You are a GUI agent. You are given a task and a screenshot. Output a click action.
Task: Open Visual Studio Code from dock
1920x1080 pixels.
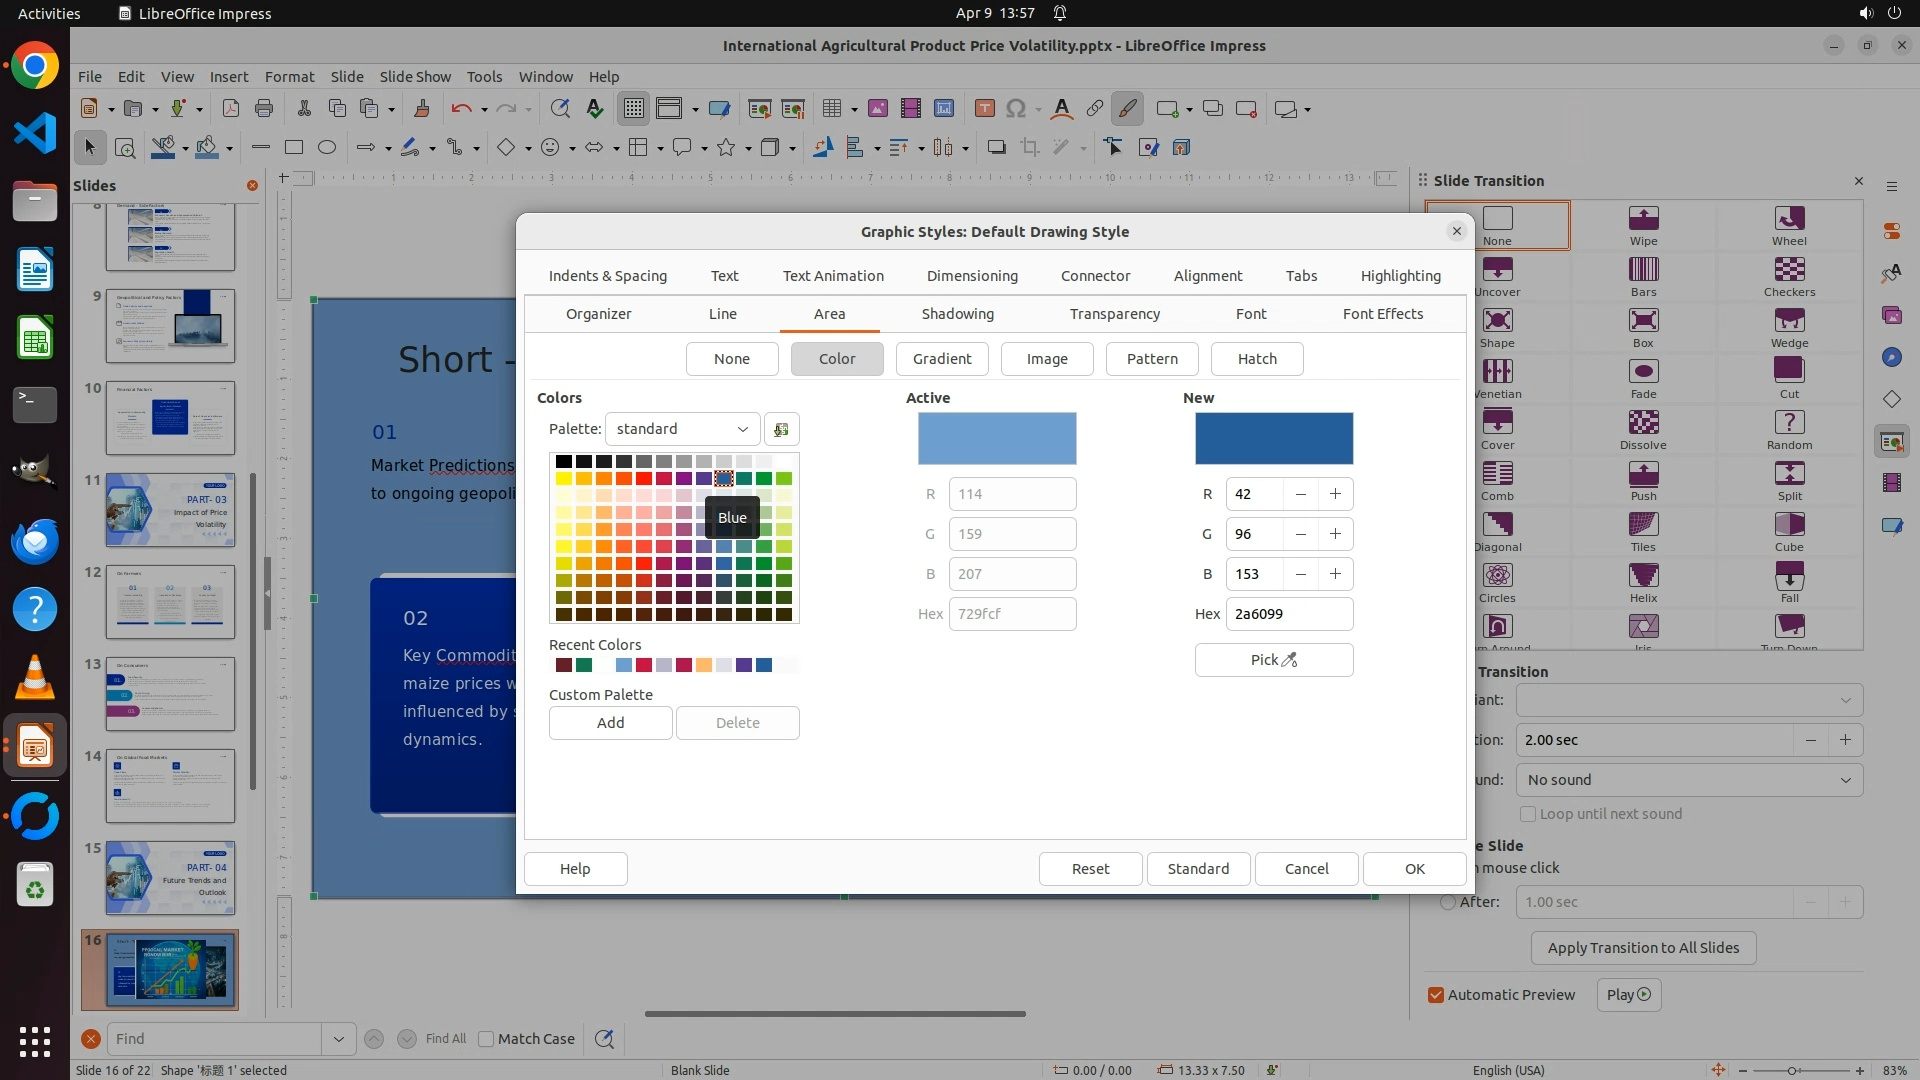(35, 133)
